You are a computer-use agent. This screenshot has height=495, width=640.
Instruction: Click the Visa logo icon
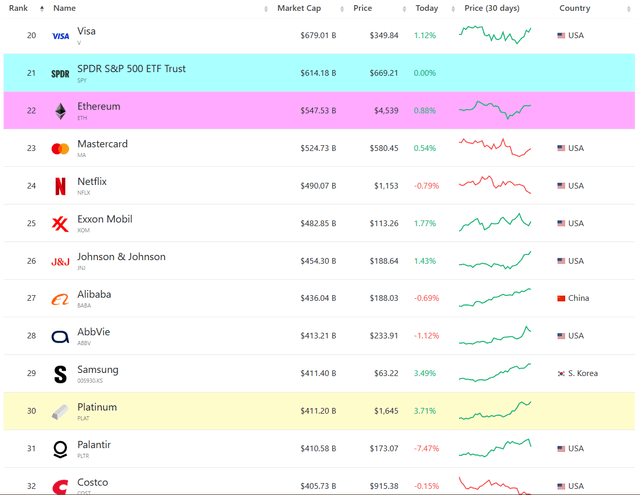click(x=60, y=36)
